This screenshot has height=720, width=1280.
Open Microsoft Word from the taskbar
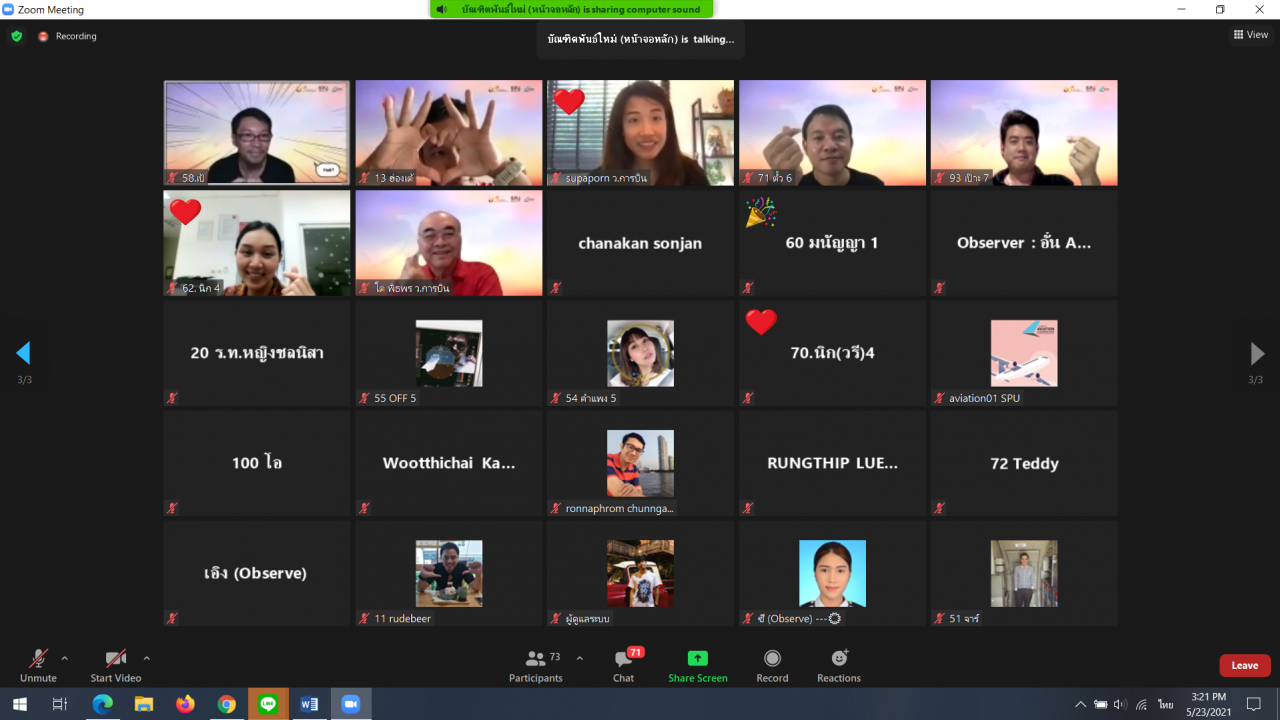309,704
